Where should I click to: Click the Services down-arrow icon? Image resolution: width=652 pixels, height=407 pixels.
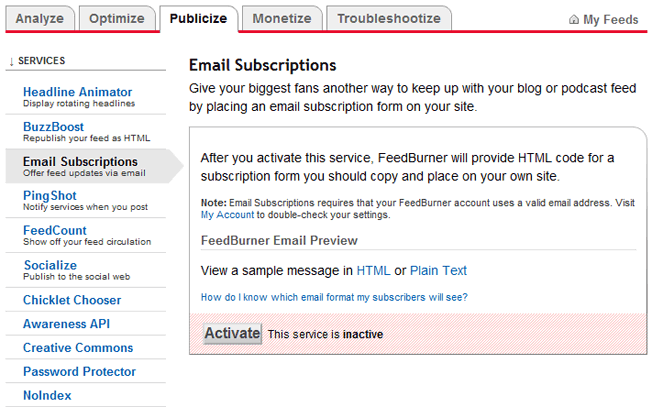point(11,62)
